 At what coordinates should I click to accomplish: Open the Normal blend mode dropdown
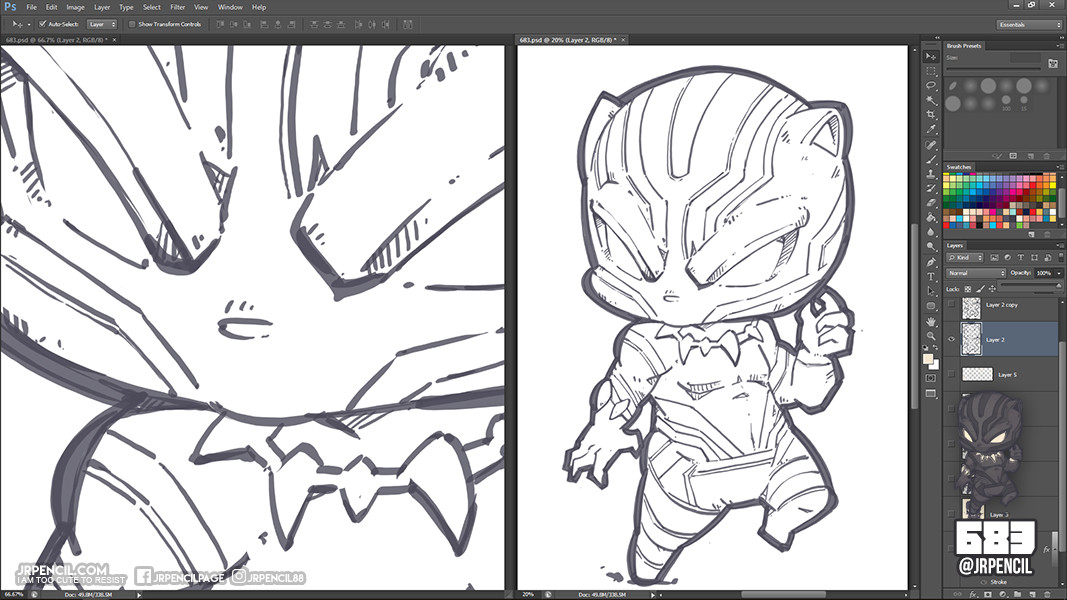pos(976,273)
